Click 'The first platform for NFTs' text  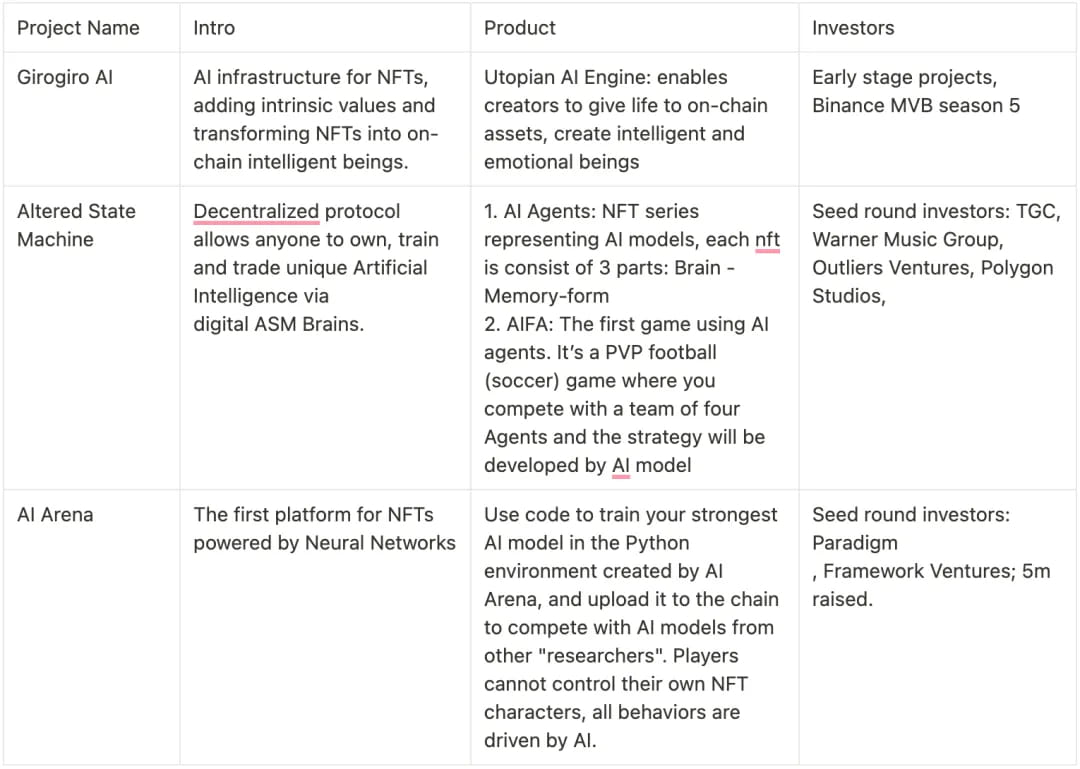coord(313,515)
